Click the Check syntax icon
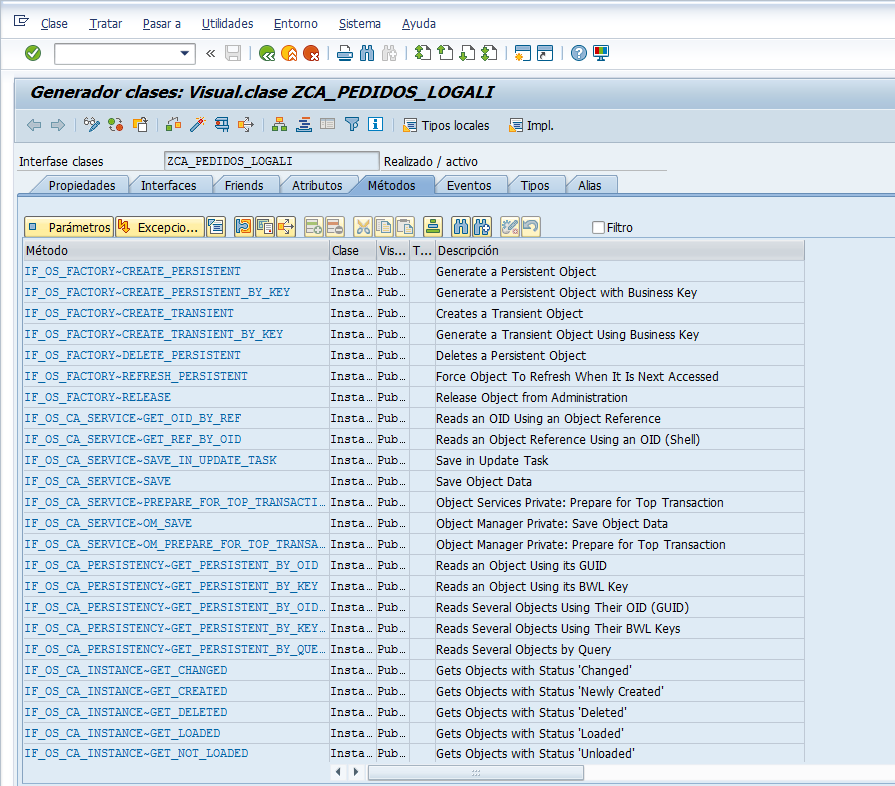The image size is (895, 786). pos(174,124)
